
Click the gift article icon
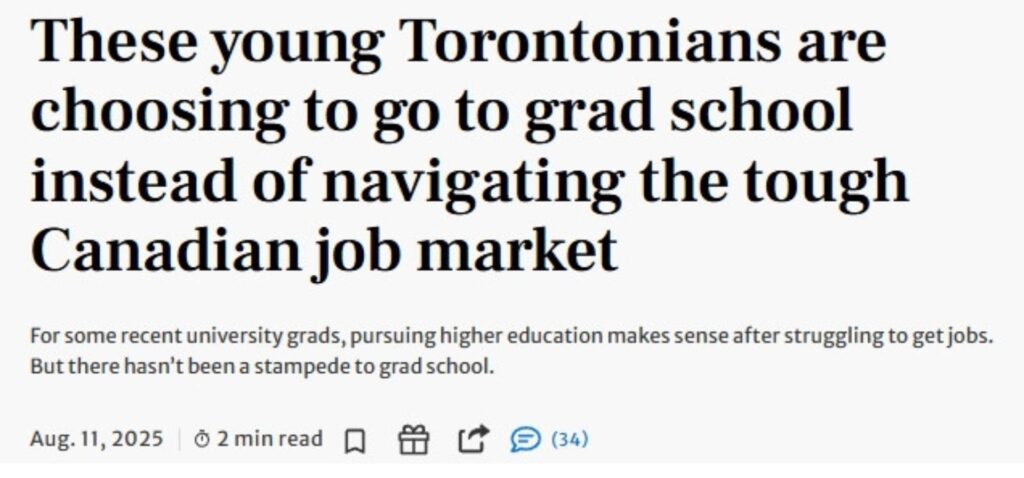(413, 439)
